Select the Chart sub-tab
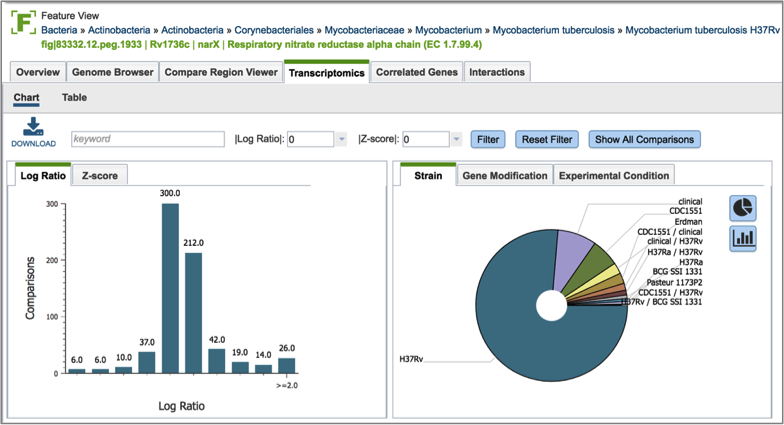The image size is (784, 425). pyautogui.click(x=26, y=98)
